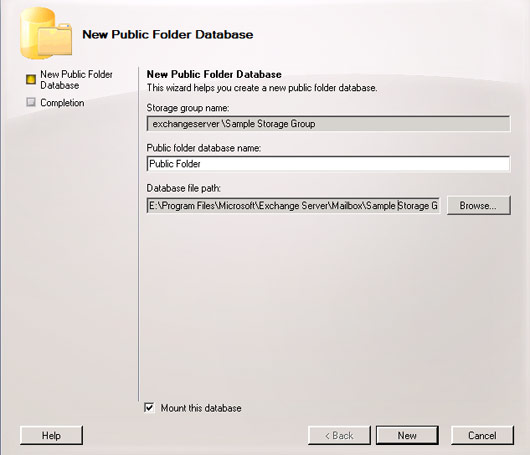Click the Database file path field
Image resolution: width=530 pixels, height=455 pixels.
(x=293, y=206)
